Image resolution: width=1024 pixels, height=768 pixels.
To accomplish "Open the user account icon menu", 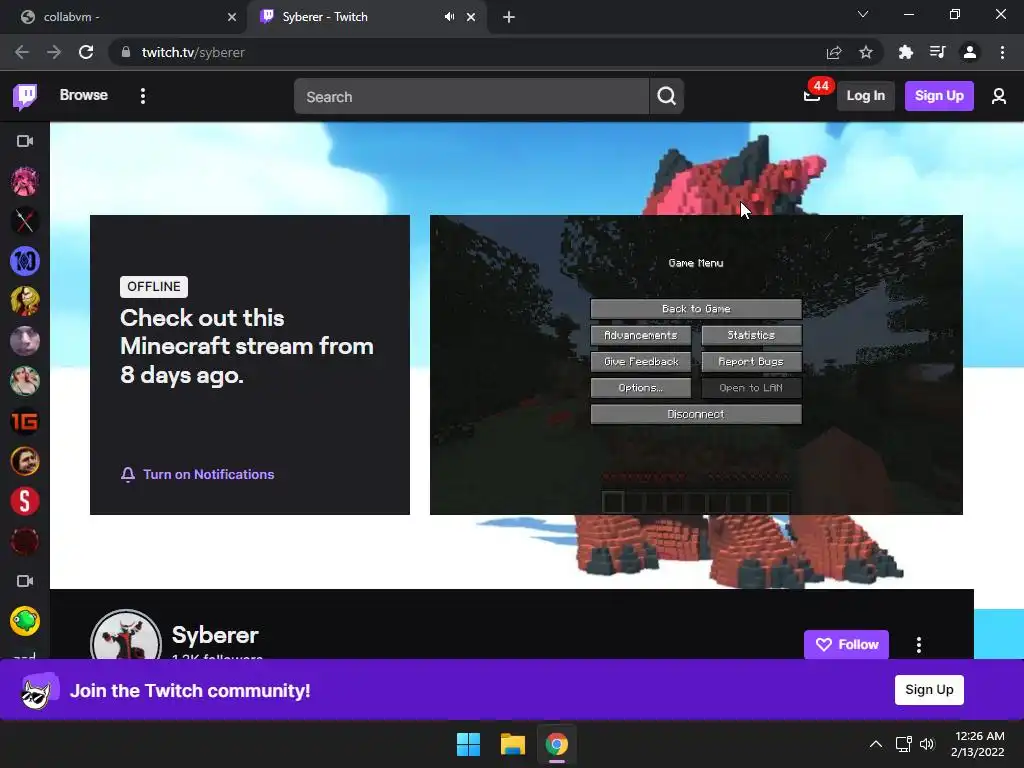I will click(999, 96).
